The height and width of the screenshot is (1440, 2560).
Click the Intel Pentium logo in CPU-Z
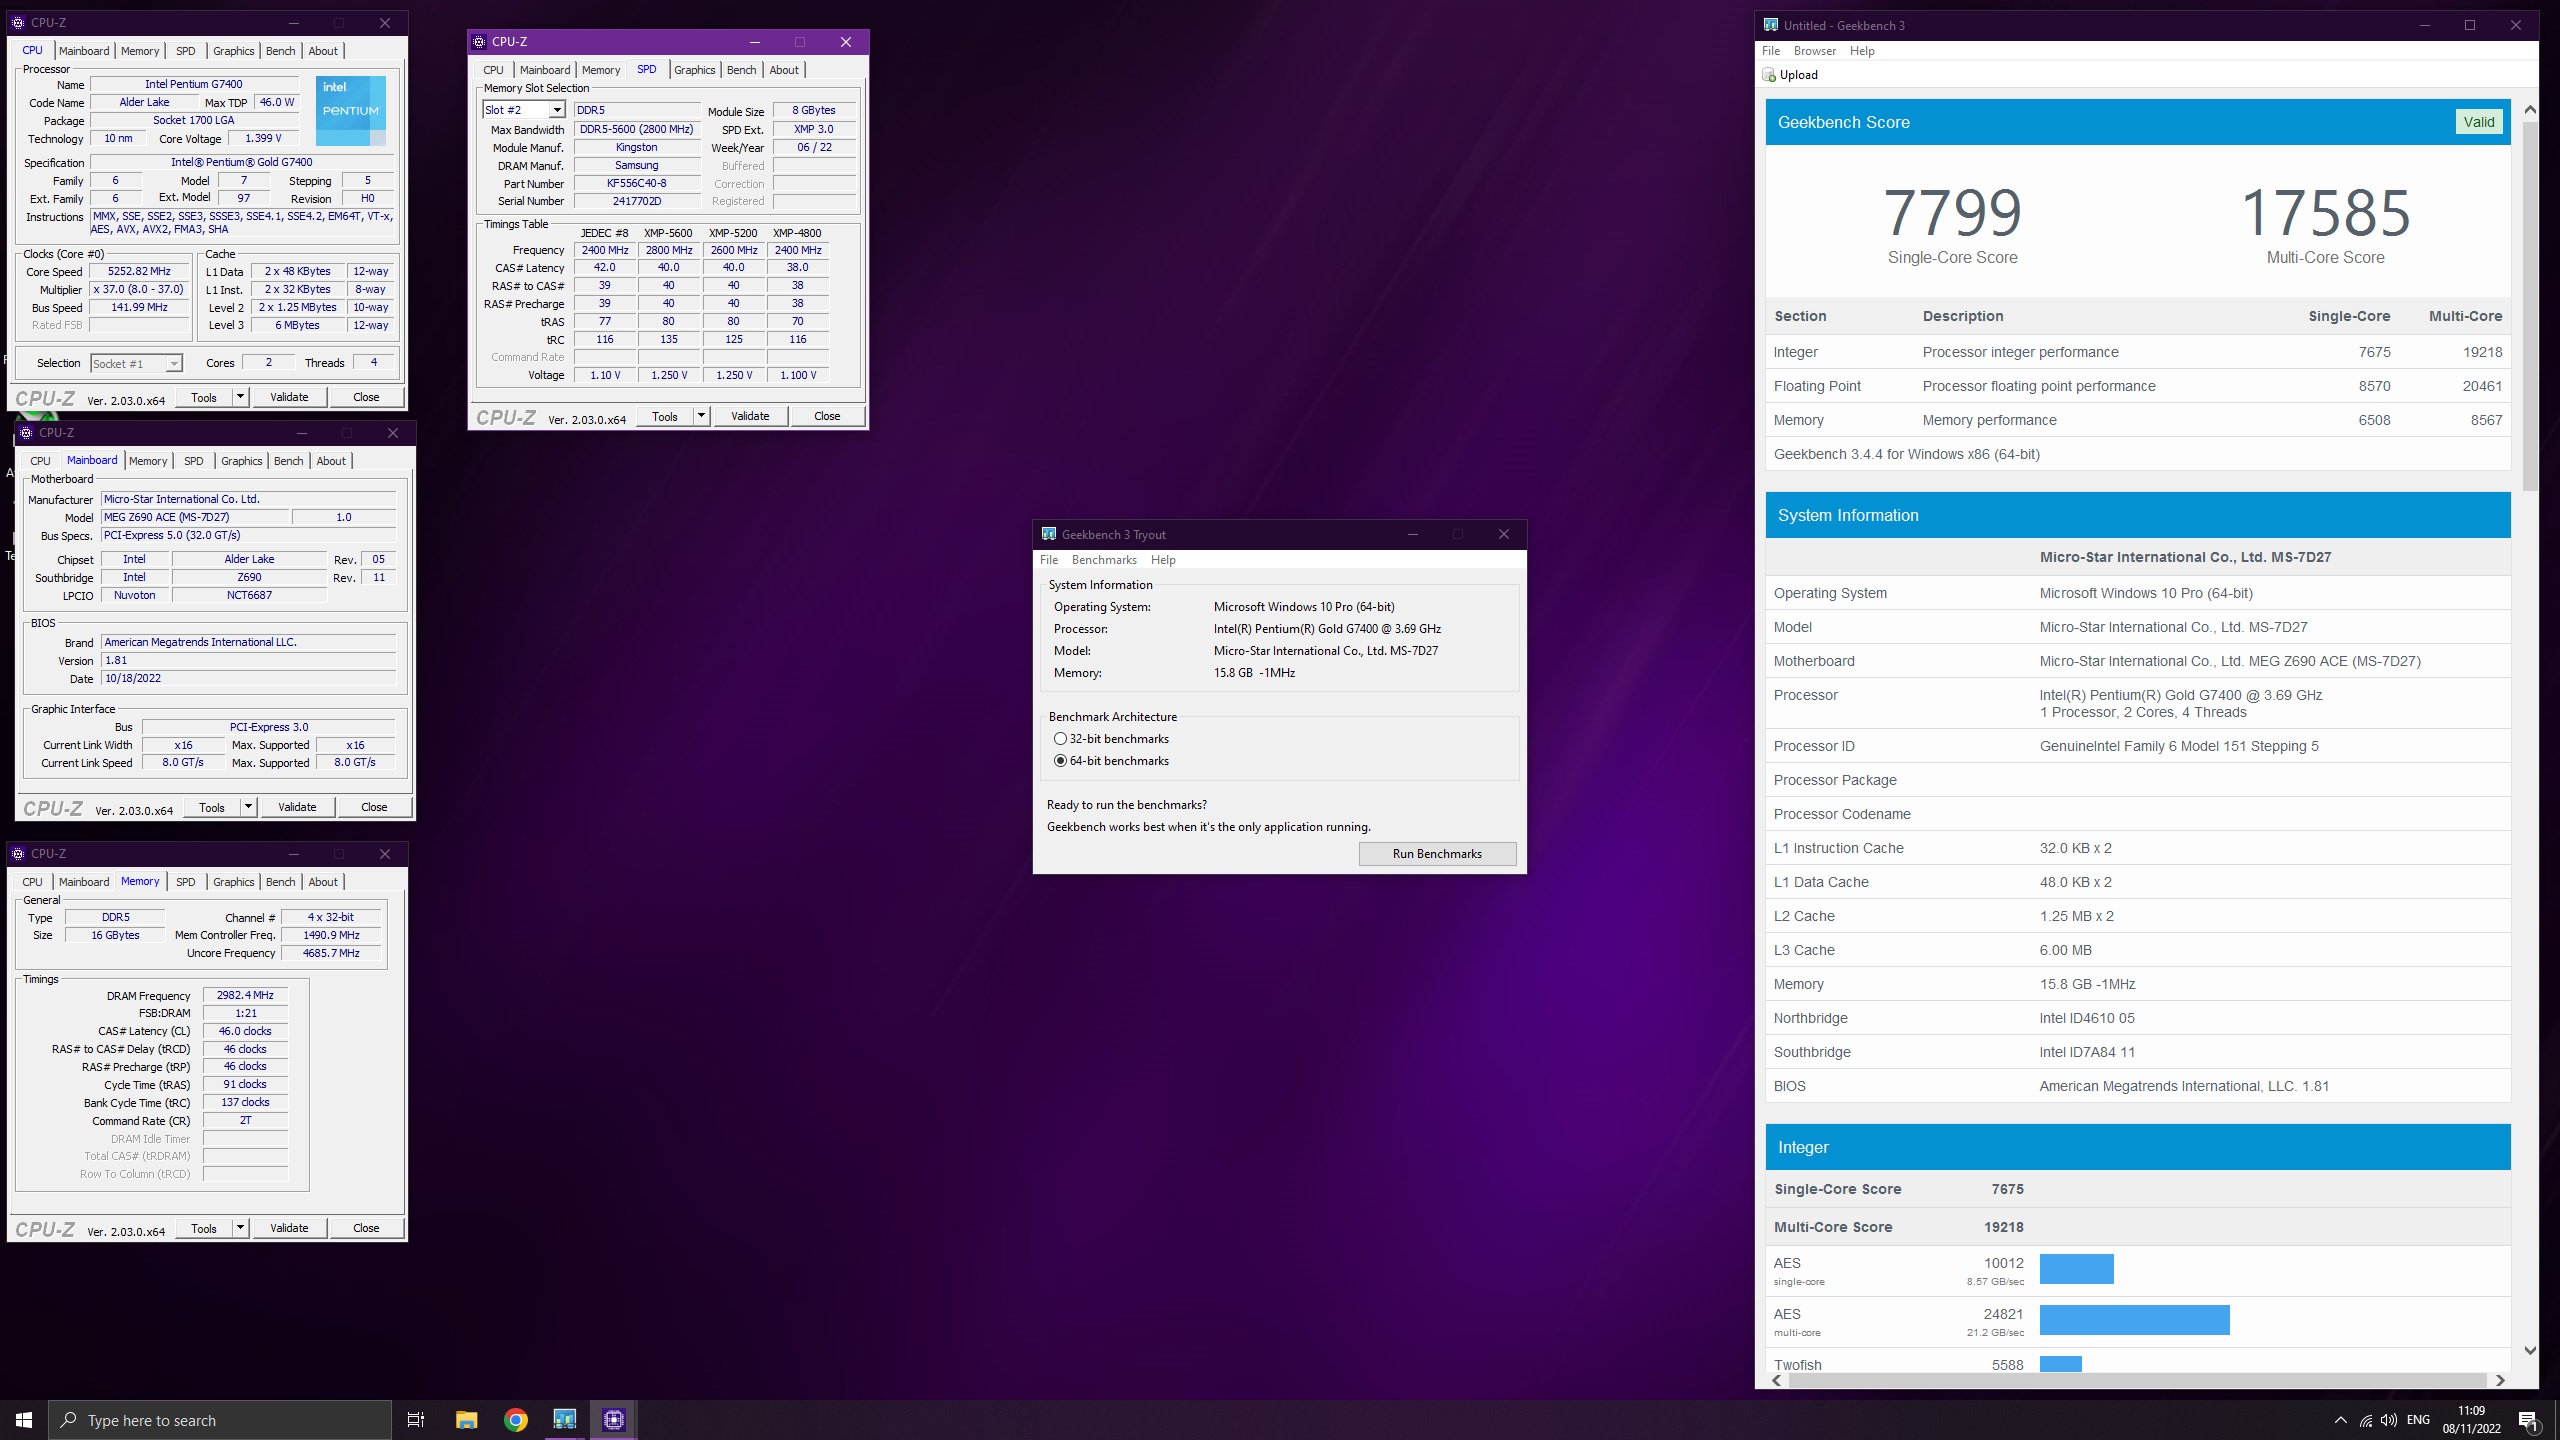pos(351,111)
